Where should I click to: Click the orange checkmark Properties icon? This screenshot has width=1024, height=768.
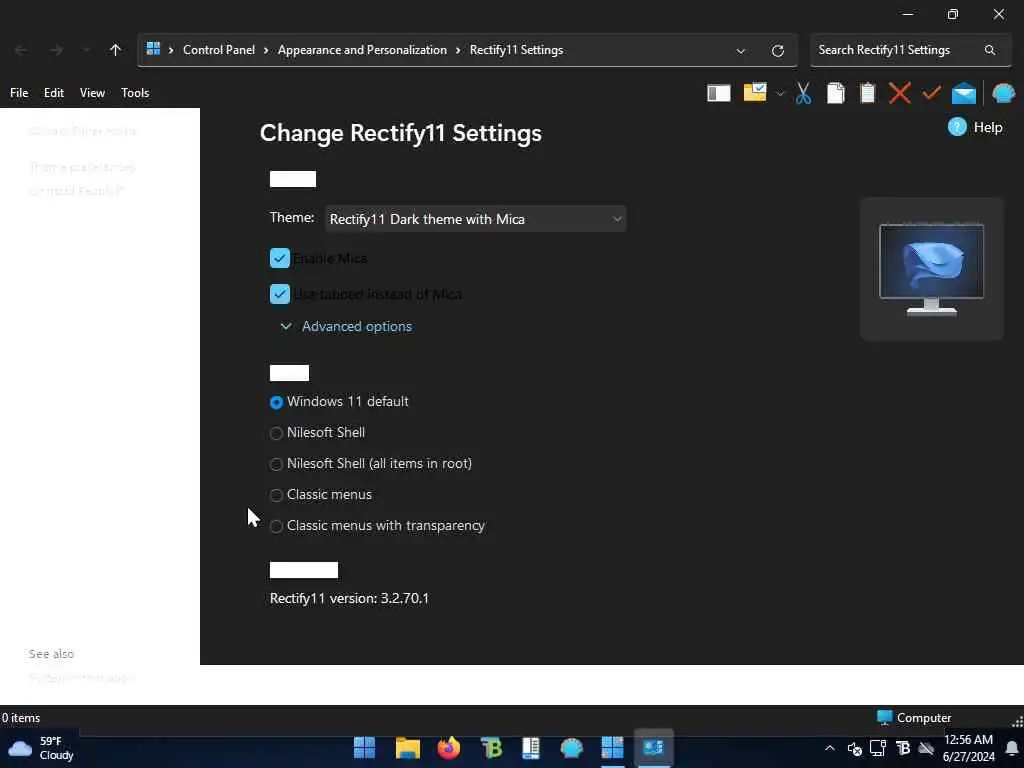pyautogui.click(x=931, y=93)
